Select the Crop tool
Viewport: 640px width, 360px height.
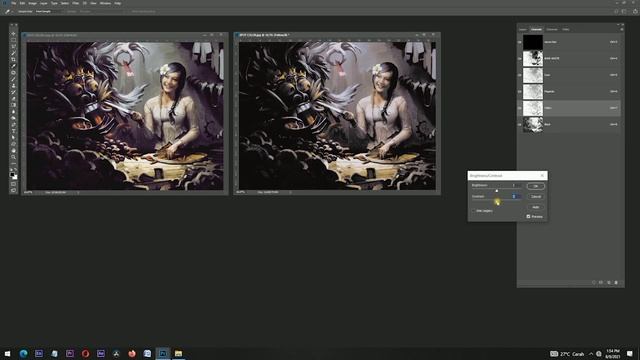(x=13, y=60)
